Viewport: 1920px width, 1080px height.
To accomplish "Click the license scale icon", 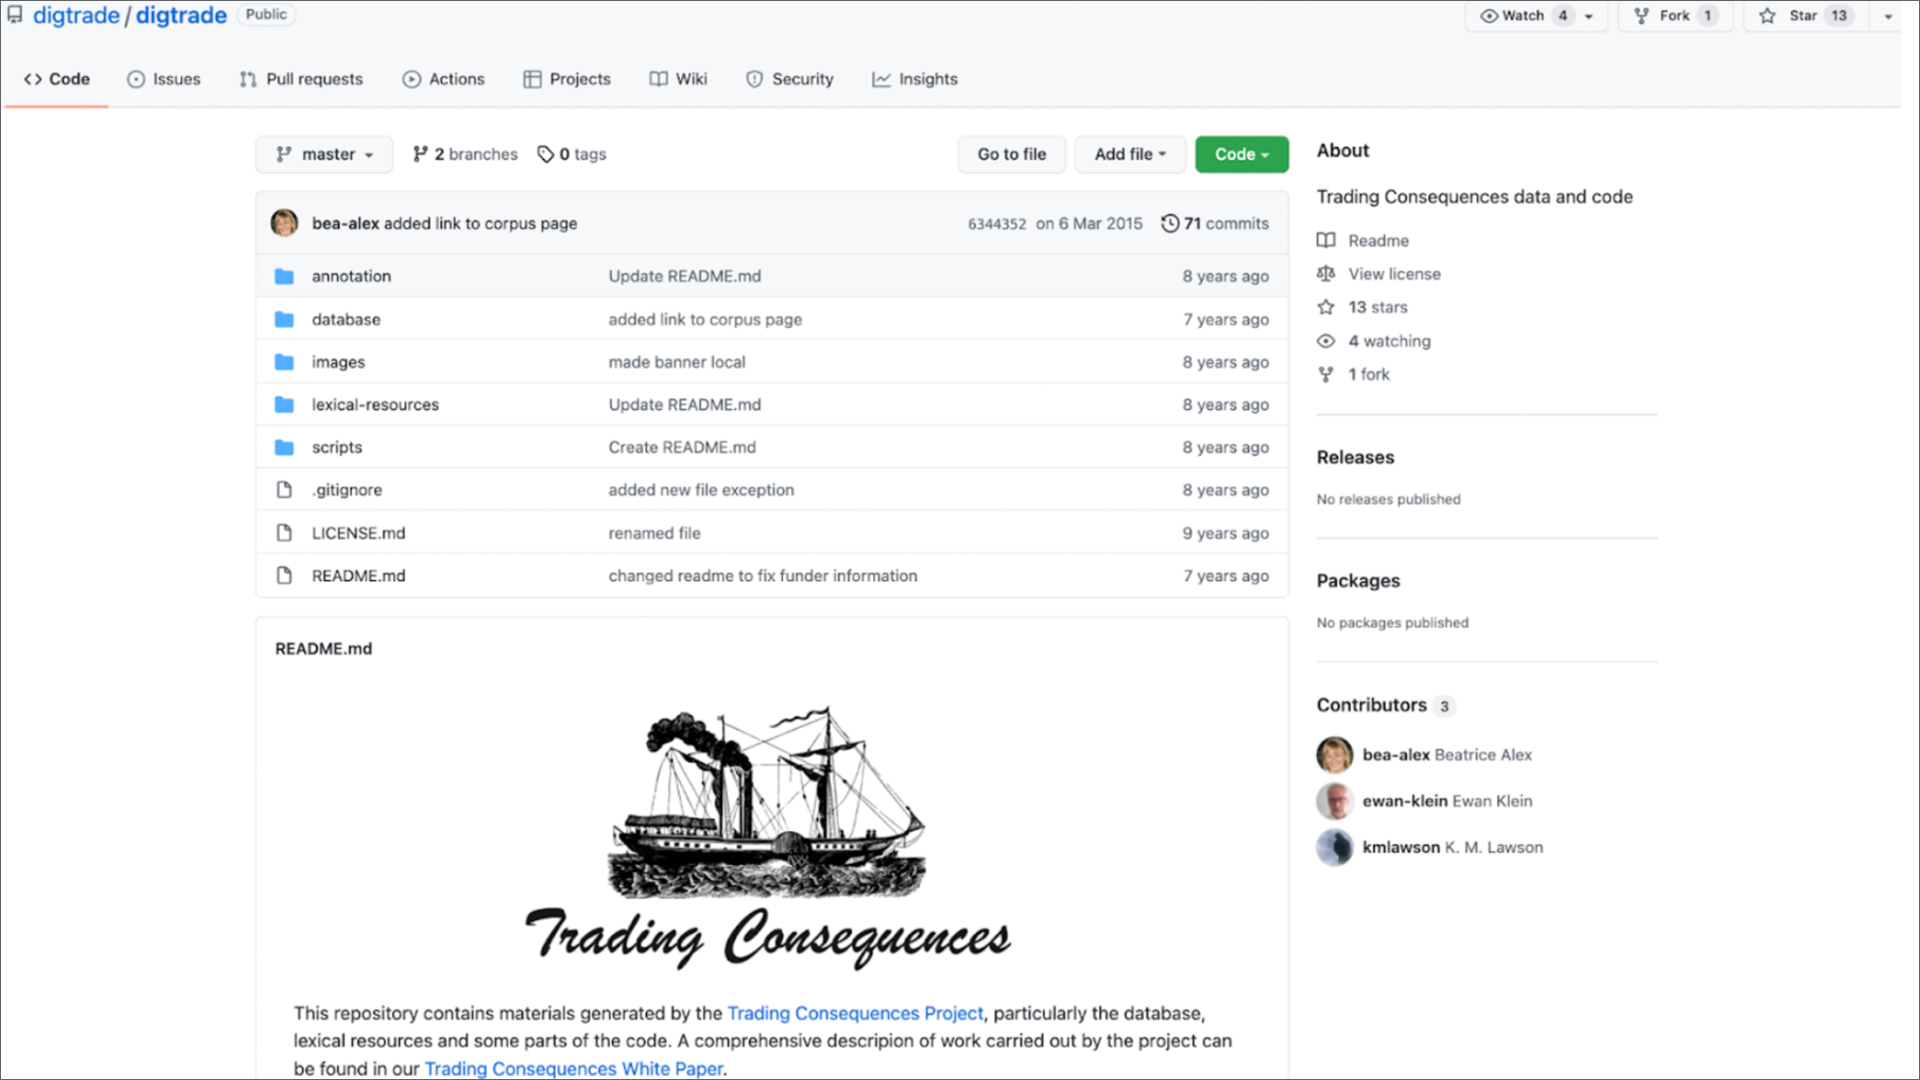I will (x=1326, y=274).
